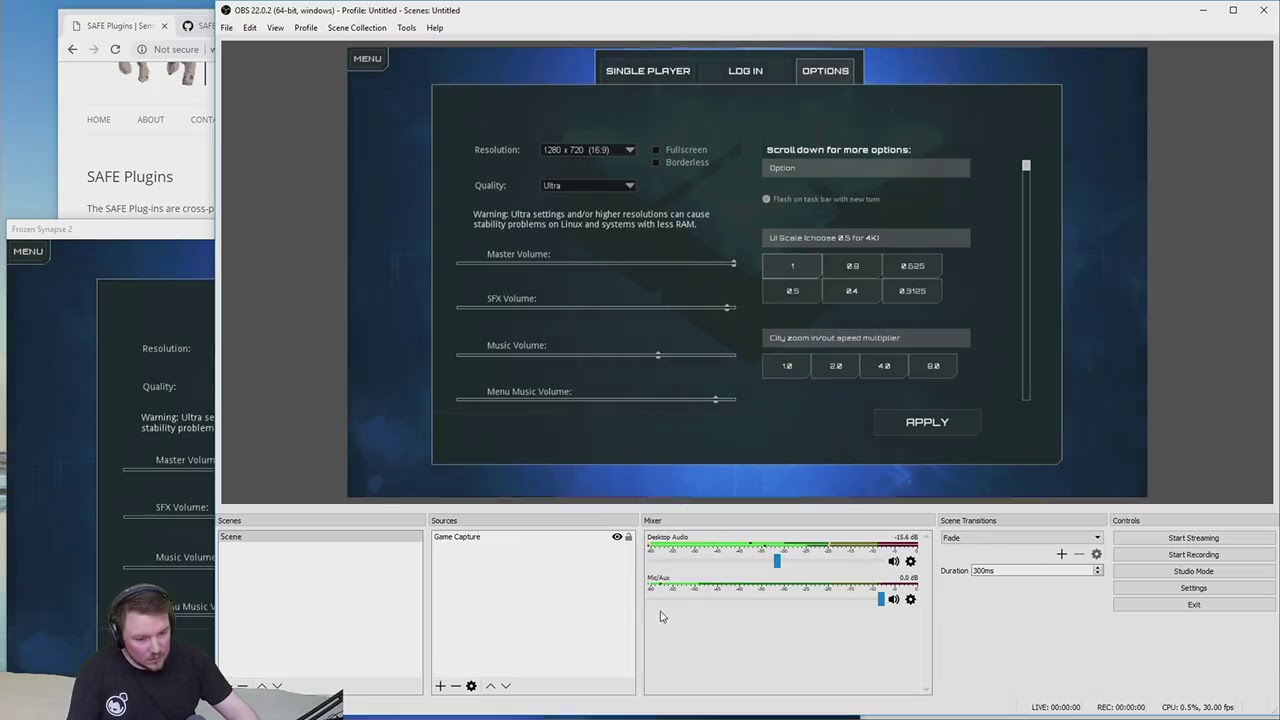The height and width of the screenshot is (720, 1280).
Task: Click Start Recording button
Action: (1194, 555)
